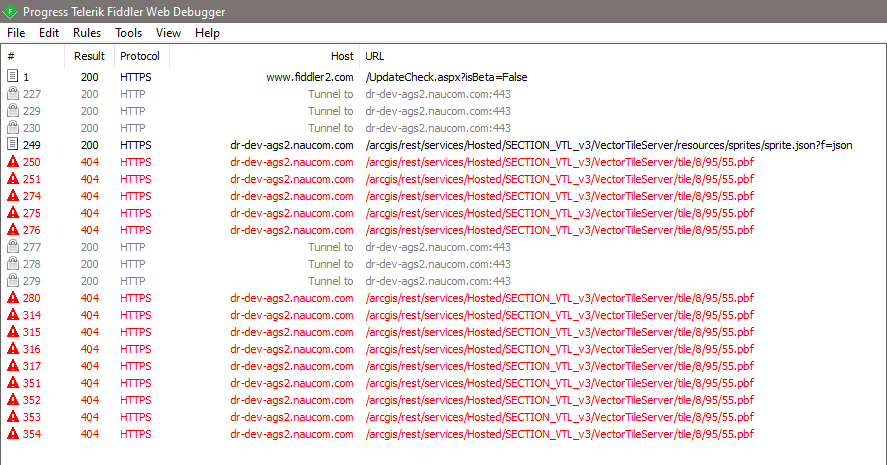This screenshot has height=465, width=887.
Task: Open the File menu
Action: [16, 33]
